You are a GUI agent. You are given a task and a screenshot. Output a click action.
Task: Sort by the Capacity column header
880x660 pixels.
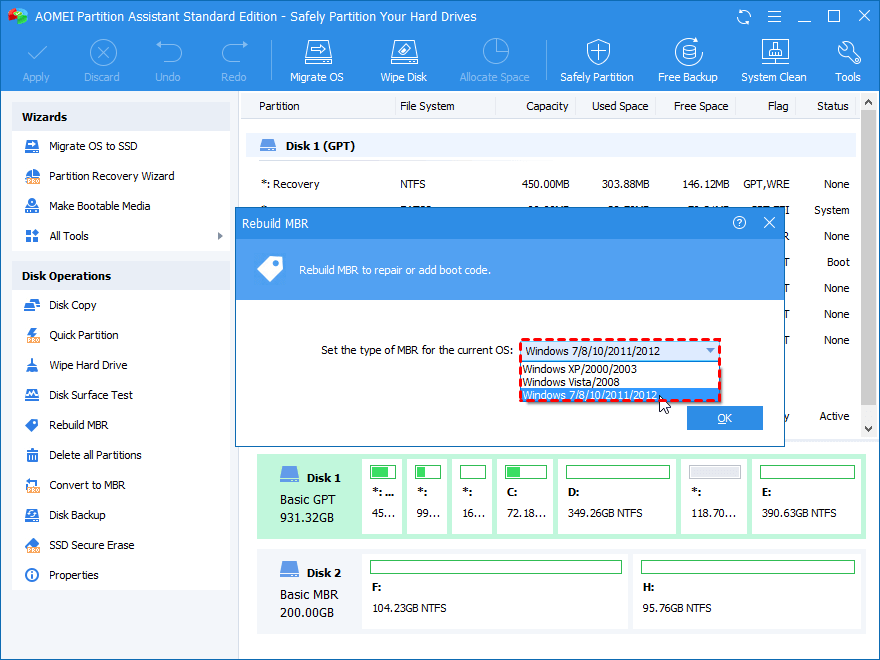[547, 106]
